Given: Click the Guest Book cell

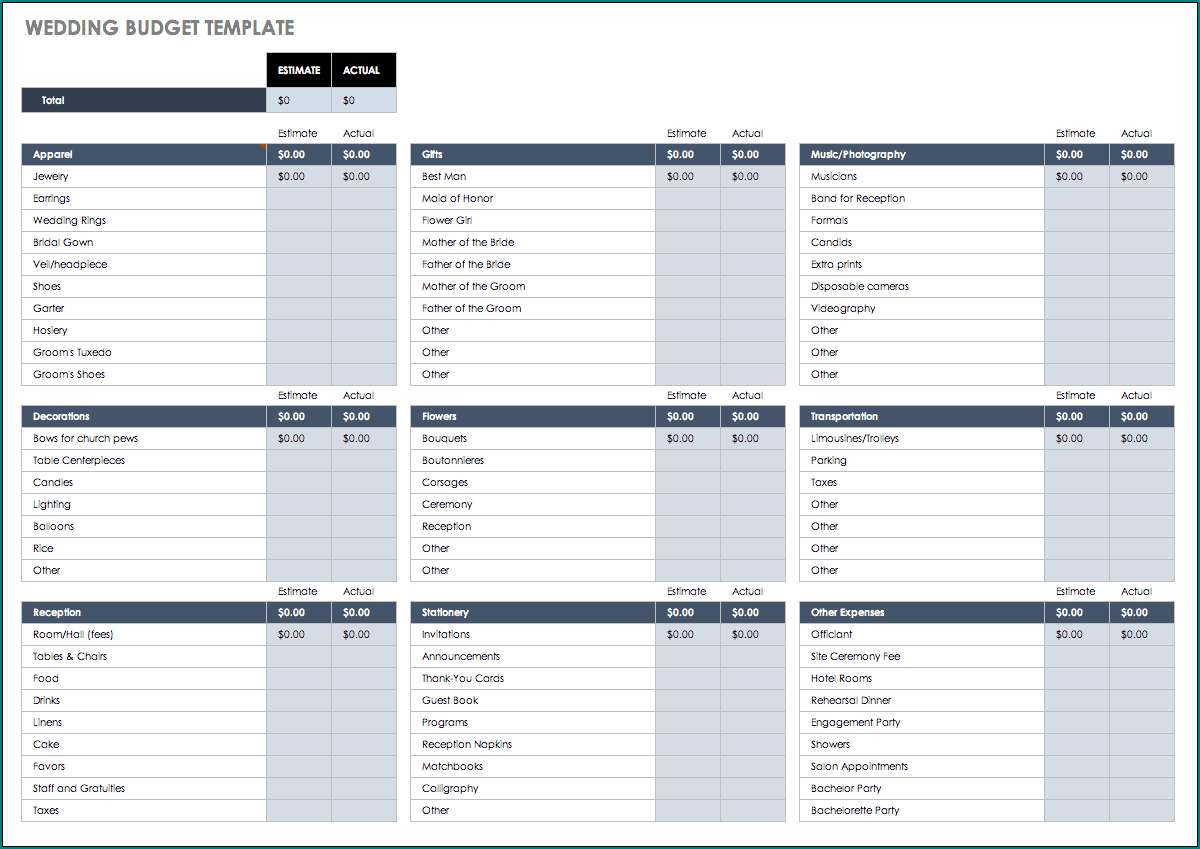Looking at the screenshot, I should tap(533, 701).
